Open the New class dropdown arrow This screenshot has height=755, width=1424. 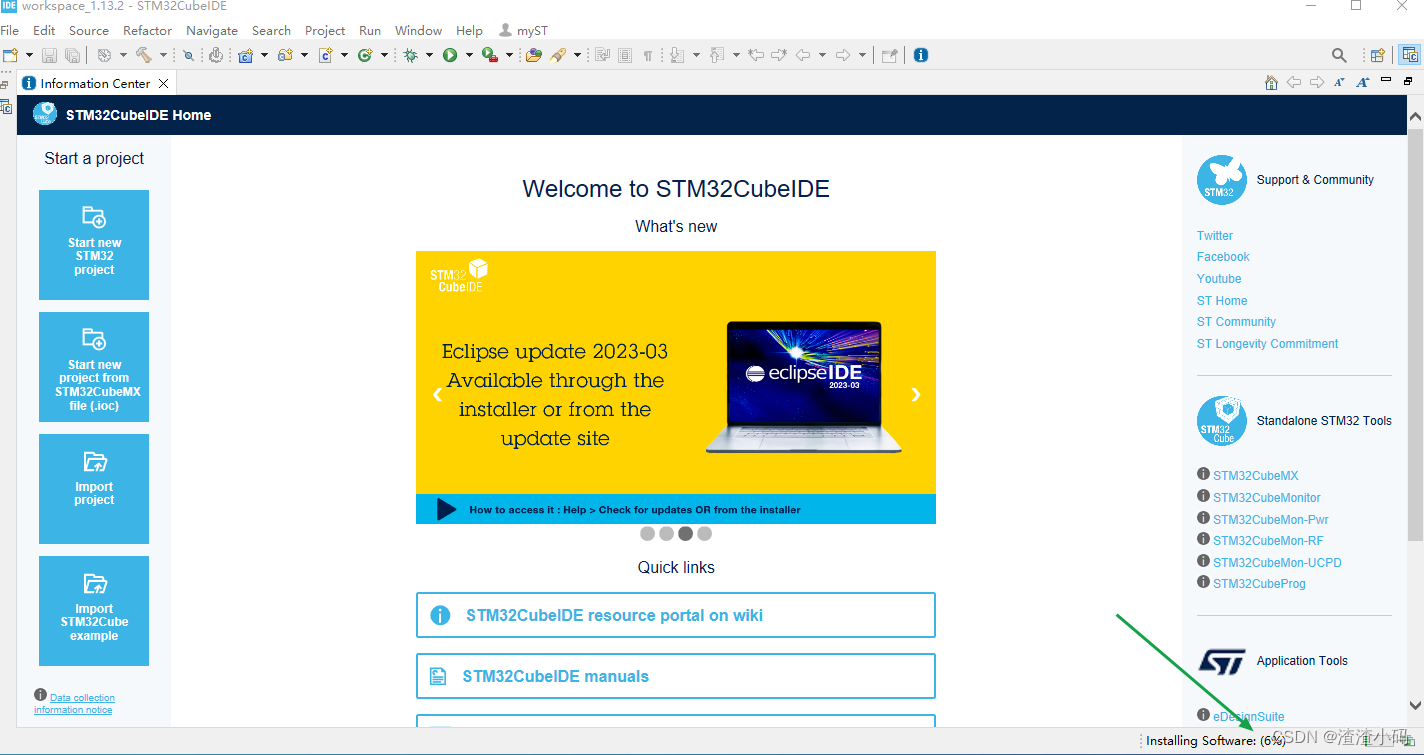click(x=384, y=55)
